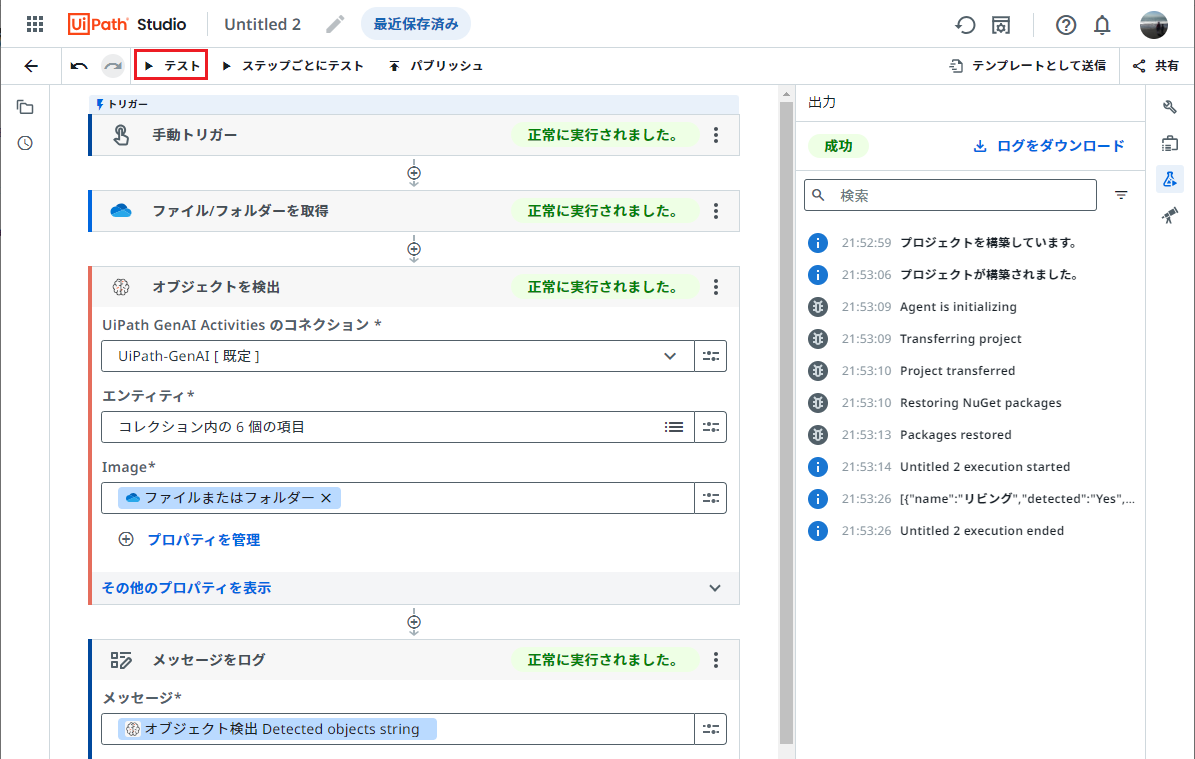1195x759 pixels.
Task: Open the clipboard data manager icon
Action: click(1170, 143)
